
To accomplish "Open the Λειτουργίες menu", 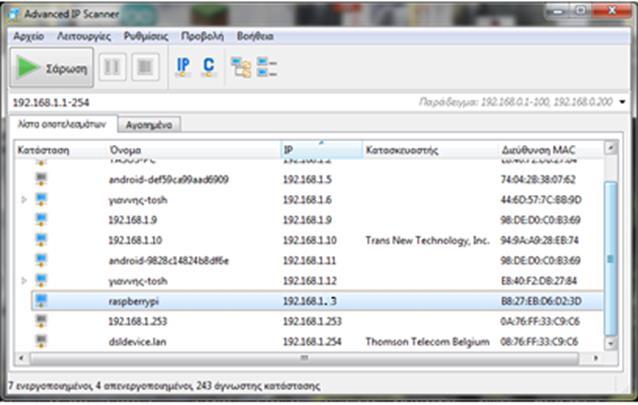I will [84, 36].
